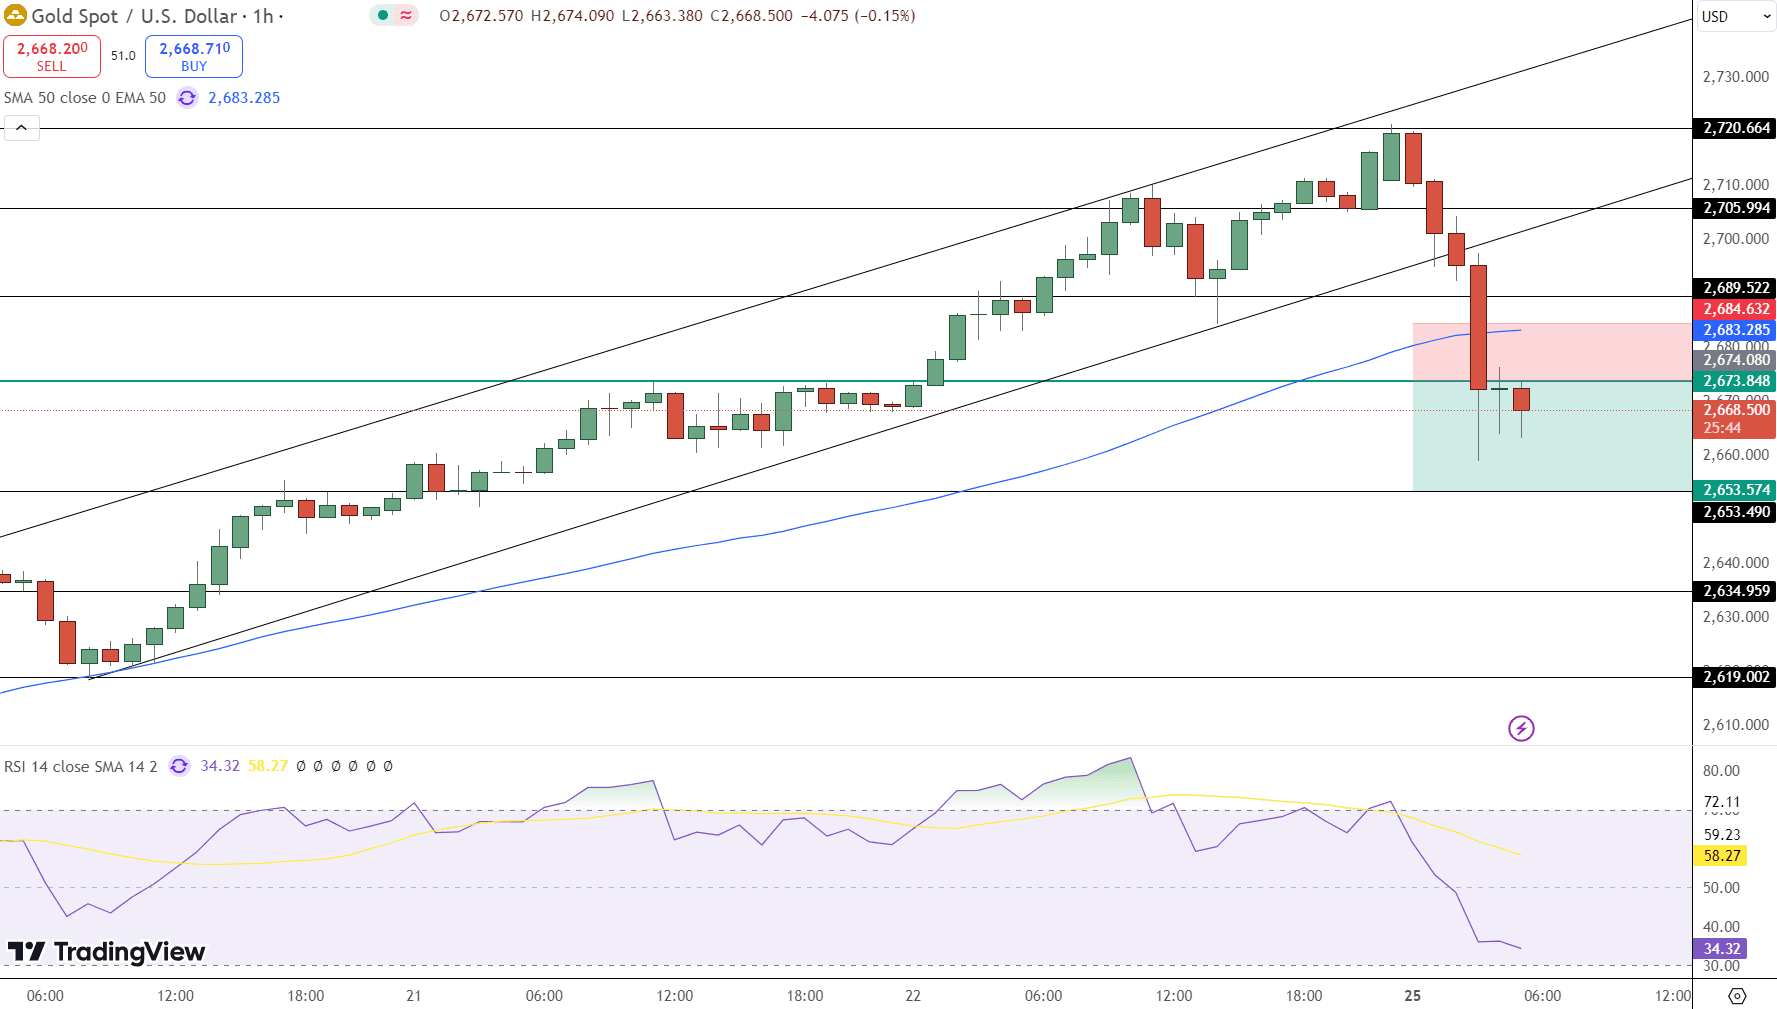Image resolution: width=1777 pixels, height=1009 pixels.
Task: Click the red 2,684.632 stop level label
Action: tap(1735, 309)
